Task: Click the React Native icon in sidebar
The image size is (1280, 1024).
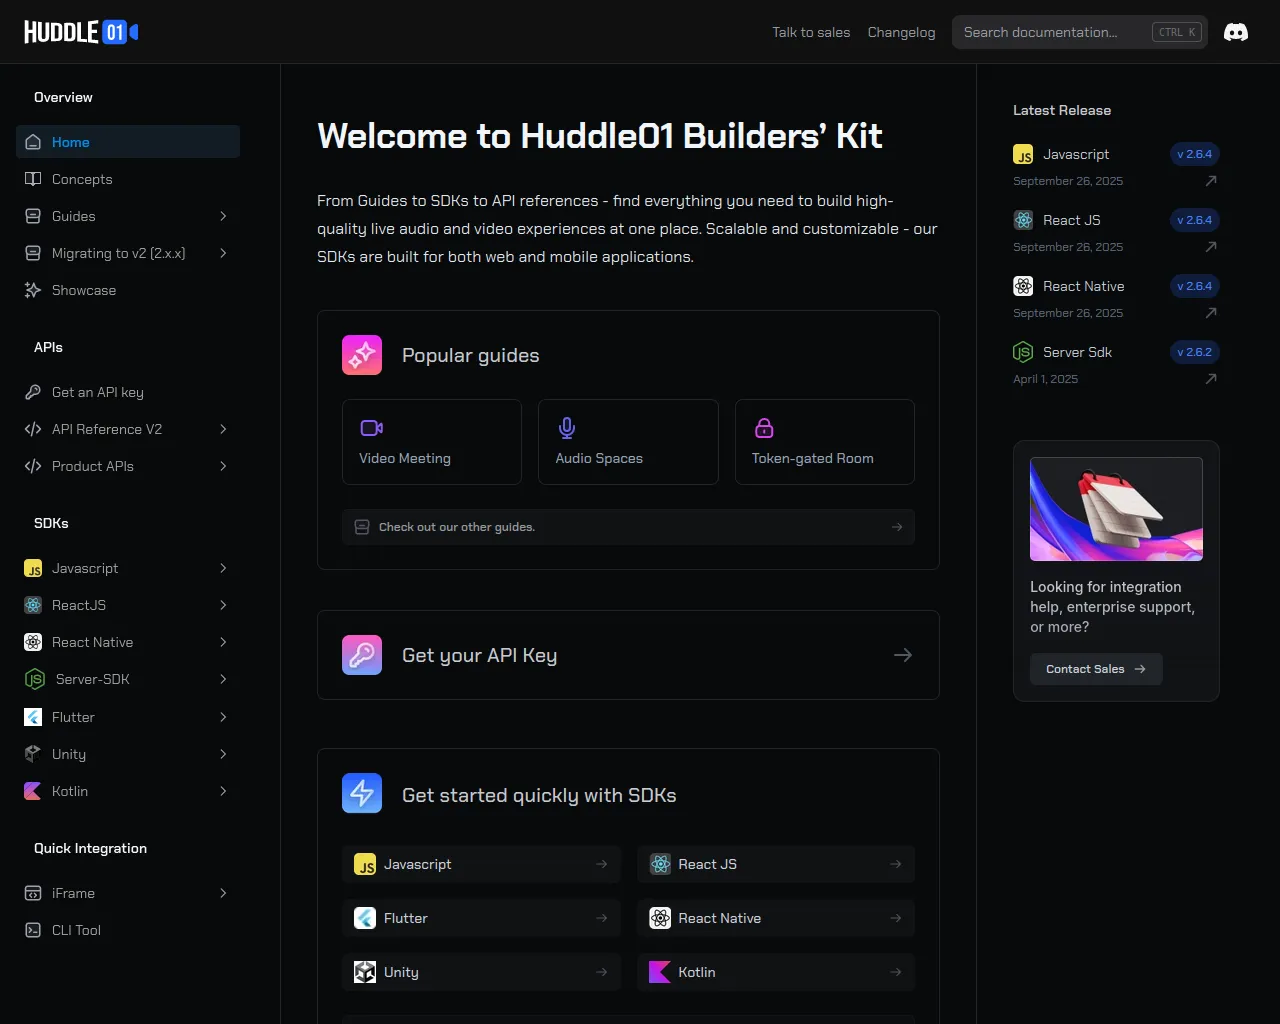Action: [33, 642]
